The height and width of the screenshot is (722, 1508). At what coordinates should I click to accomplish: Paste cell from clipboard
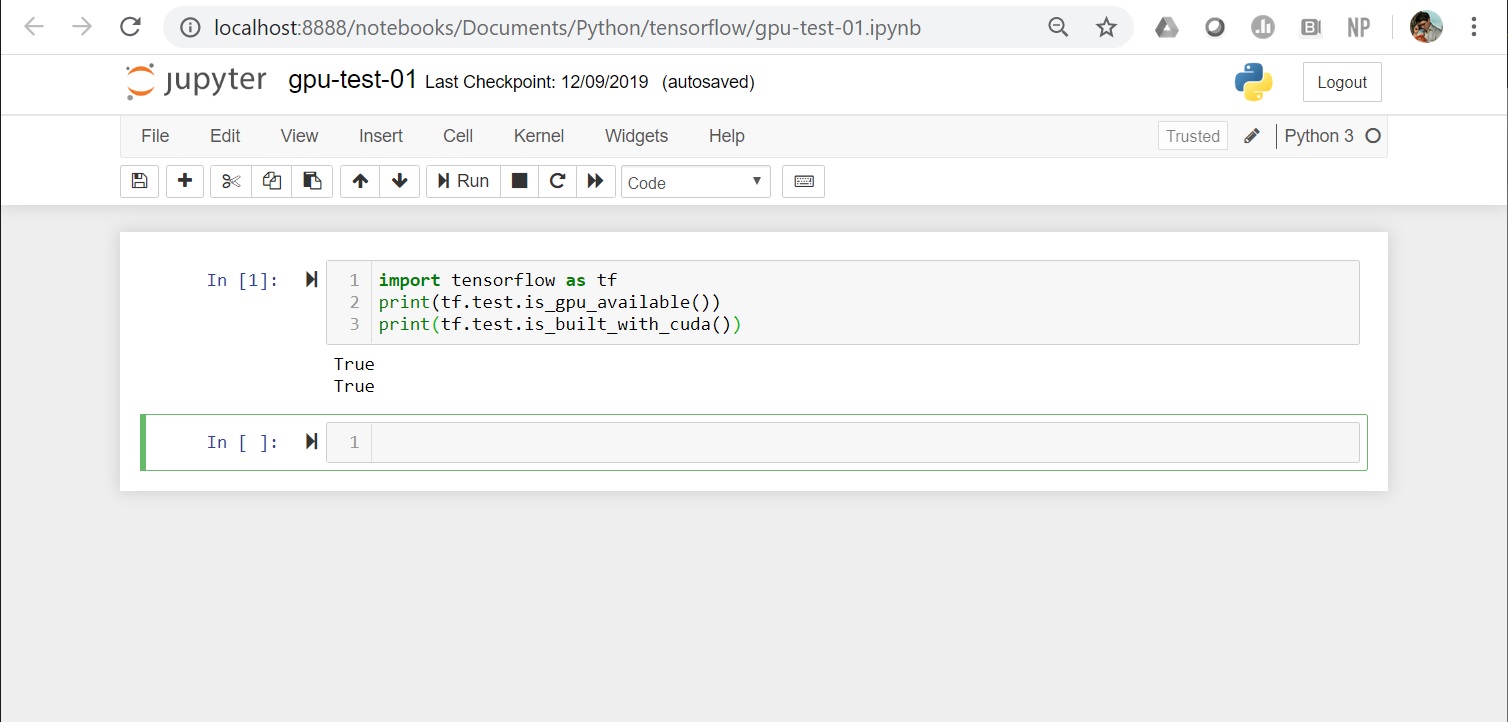(311, 181)
